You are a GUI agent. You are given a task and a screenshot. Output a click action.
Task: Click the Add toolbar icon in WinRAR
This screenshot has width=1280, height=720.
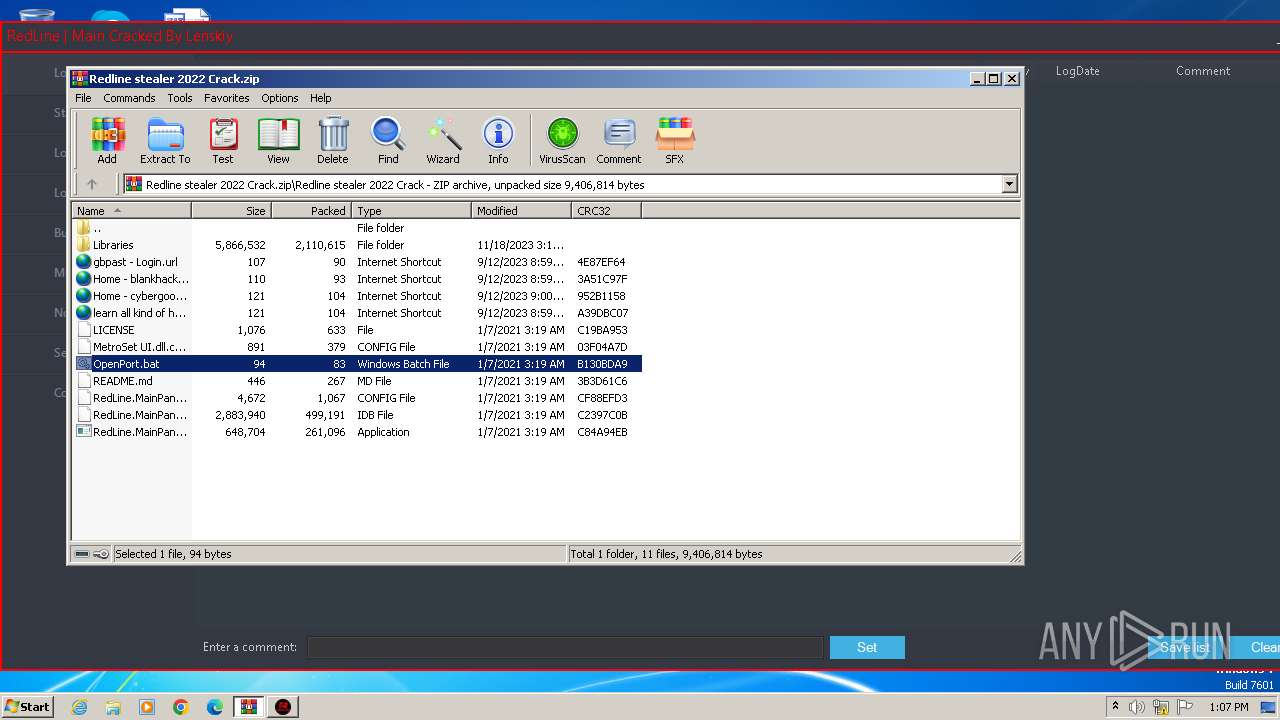tap(107, 140)
